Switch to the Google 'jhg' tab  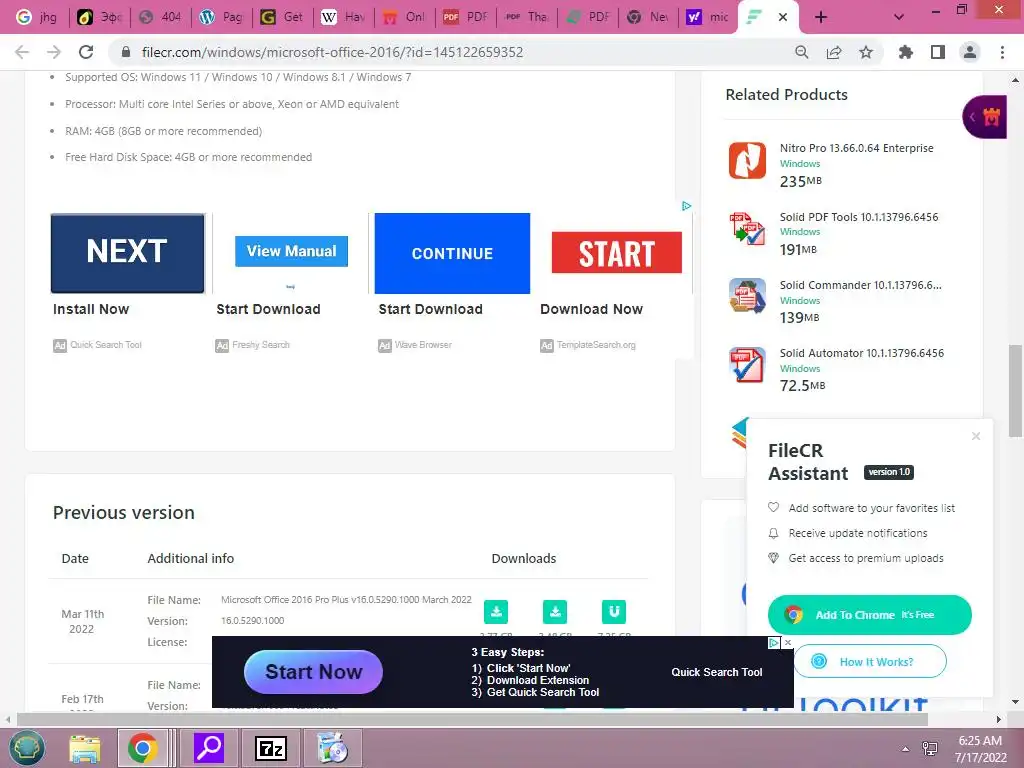pyautogui.click(x=37, y=17)
